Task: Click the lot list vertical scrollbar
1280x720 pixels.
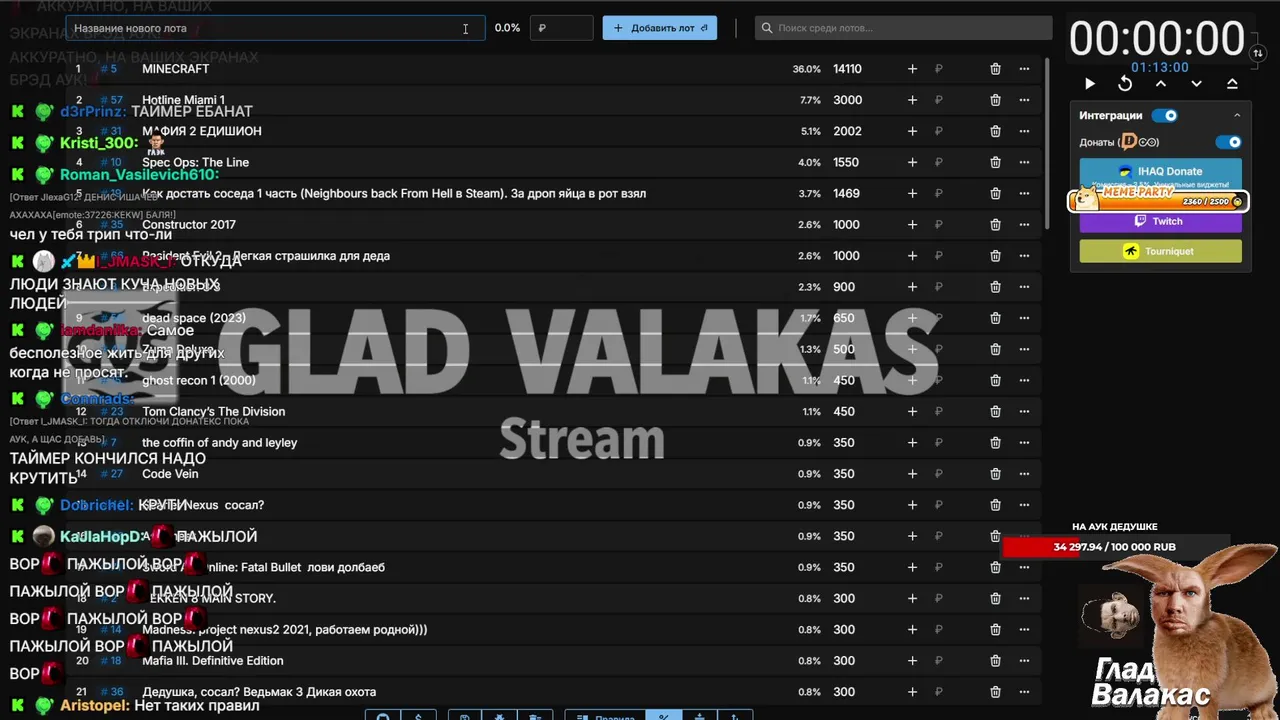Action: click(x=1047, y=145)
